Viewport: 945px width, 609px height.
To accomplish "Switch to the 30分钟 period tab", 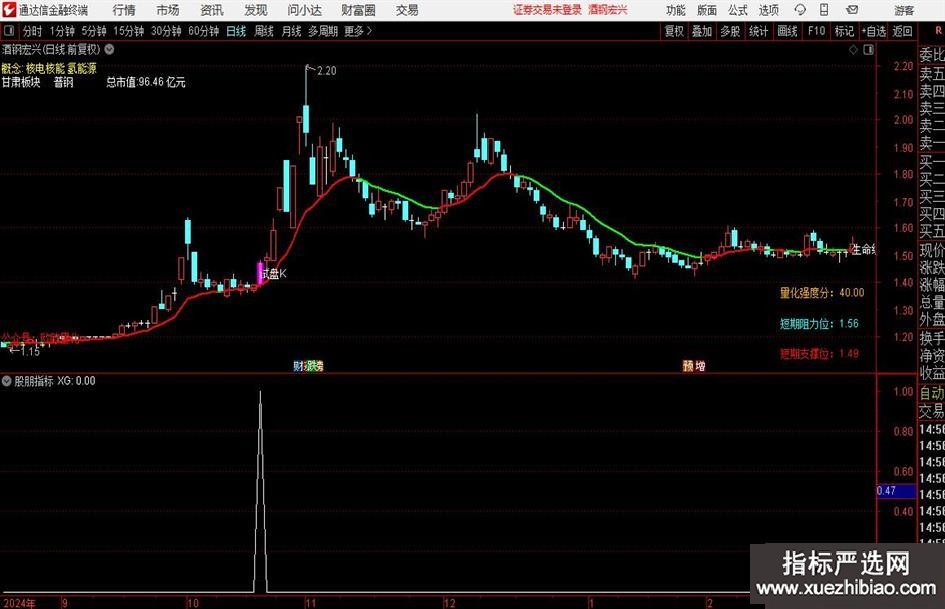I will pyautogui.click(x=166, y=31).
